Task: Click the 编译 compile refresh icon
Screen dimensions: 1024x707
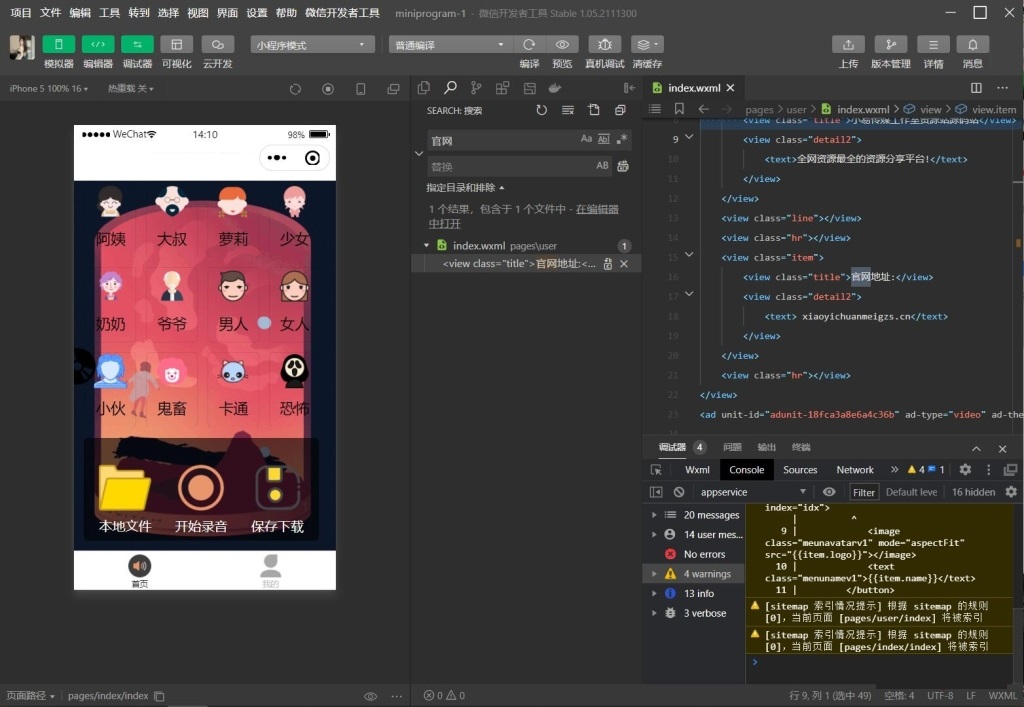Action: (x=529, y=45)
